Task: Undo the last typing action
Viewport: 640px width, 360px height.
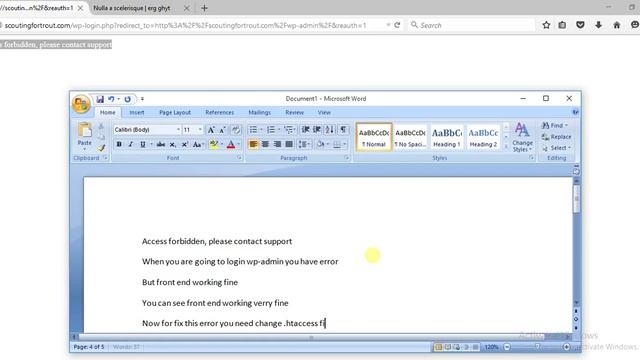Action: 111,99
